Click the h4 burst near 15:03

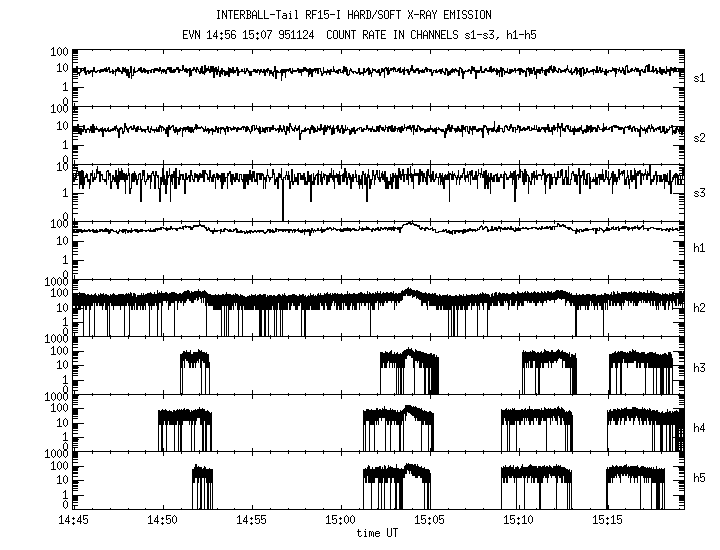pos(398,428)
